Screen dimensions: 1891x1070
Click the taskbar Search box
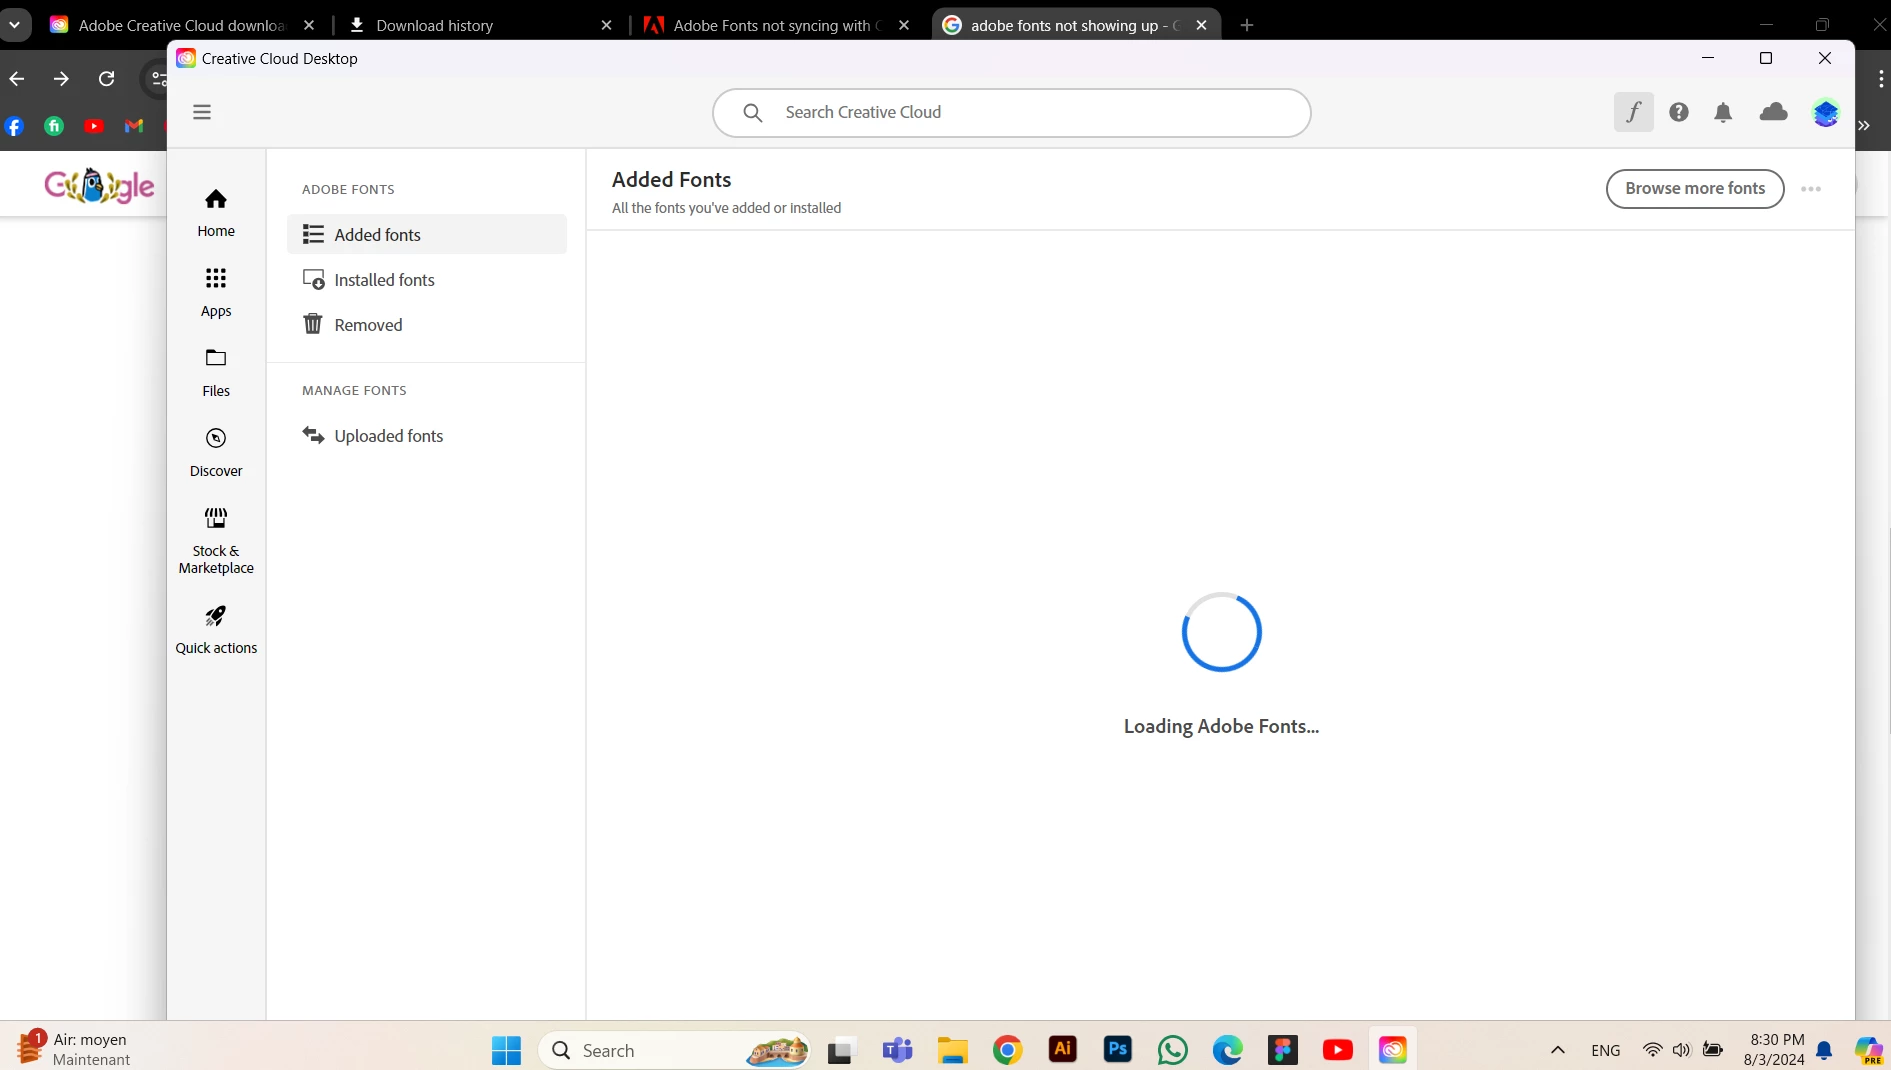(675, 1050)
